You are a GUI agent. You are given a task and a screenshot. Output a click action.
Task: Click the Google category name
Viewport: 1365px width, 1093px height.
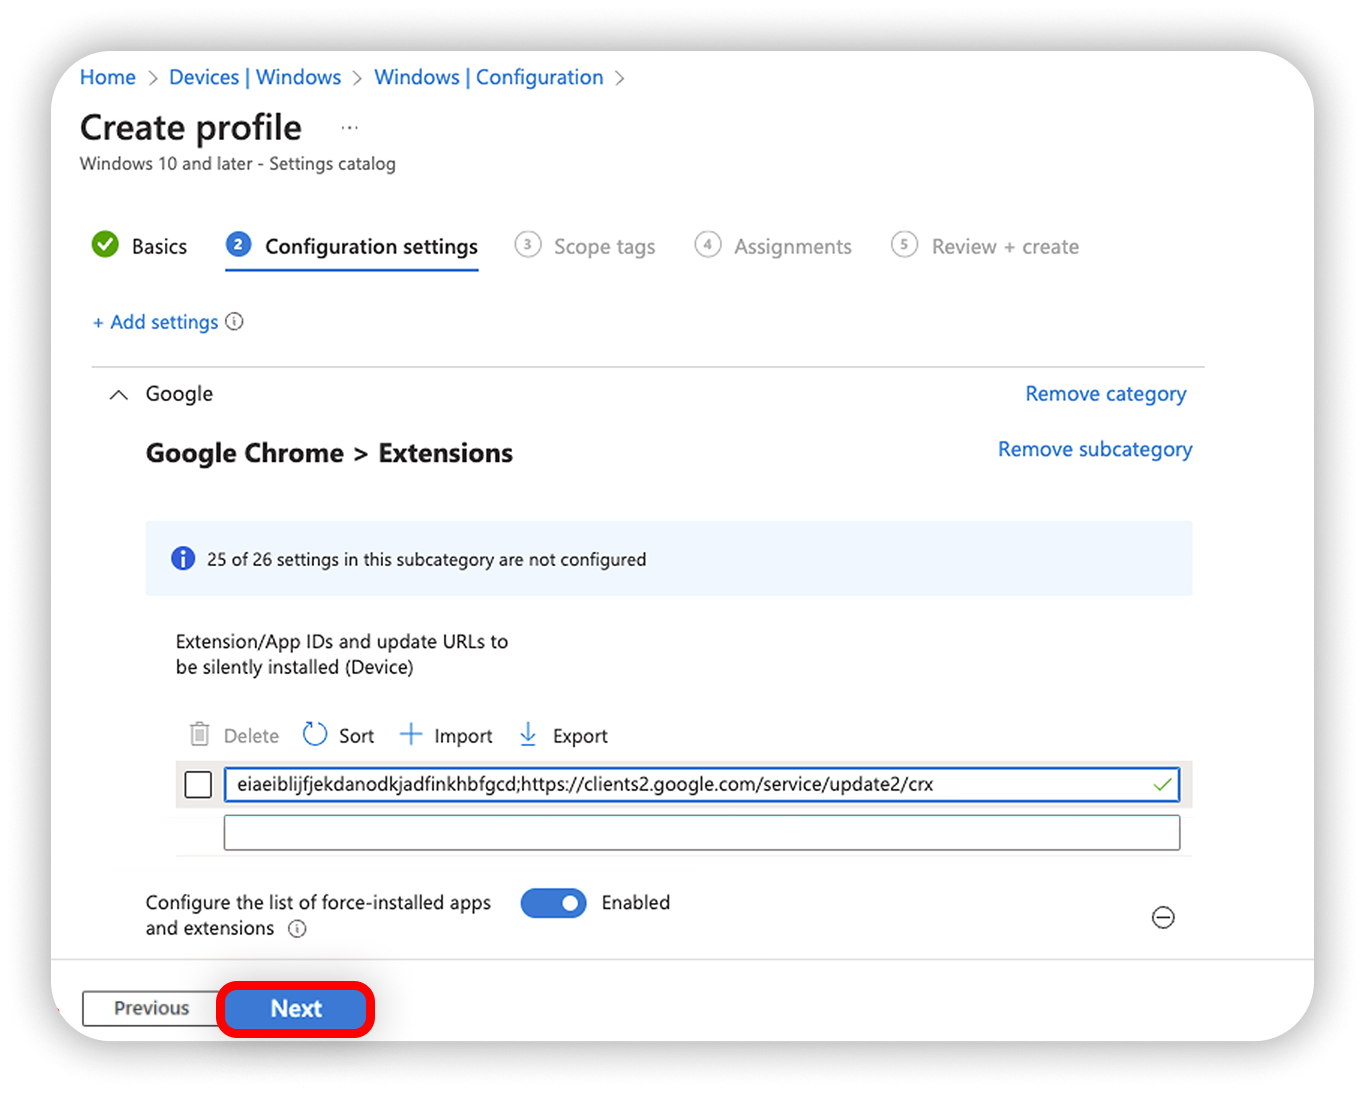coord(179,394)
